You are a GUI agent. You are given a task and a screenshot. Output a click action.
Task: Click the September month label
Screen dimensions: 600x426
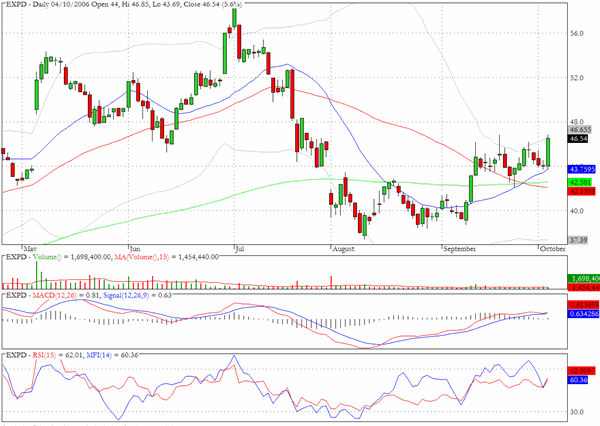coord(460,249)
